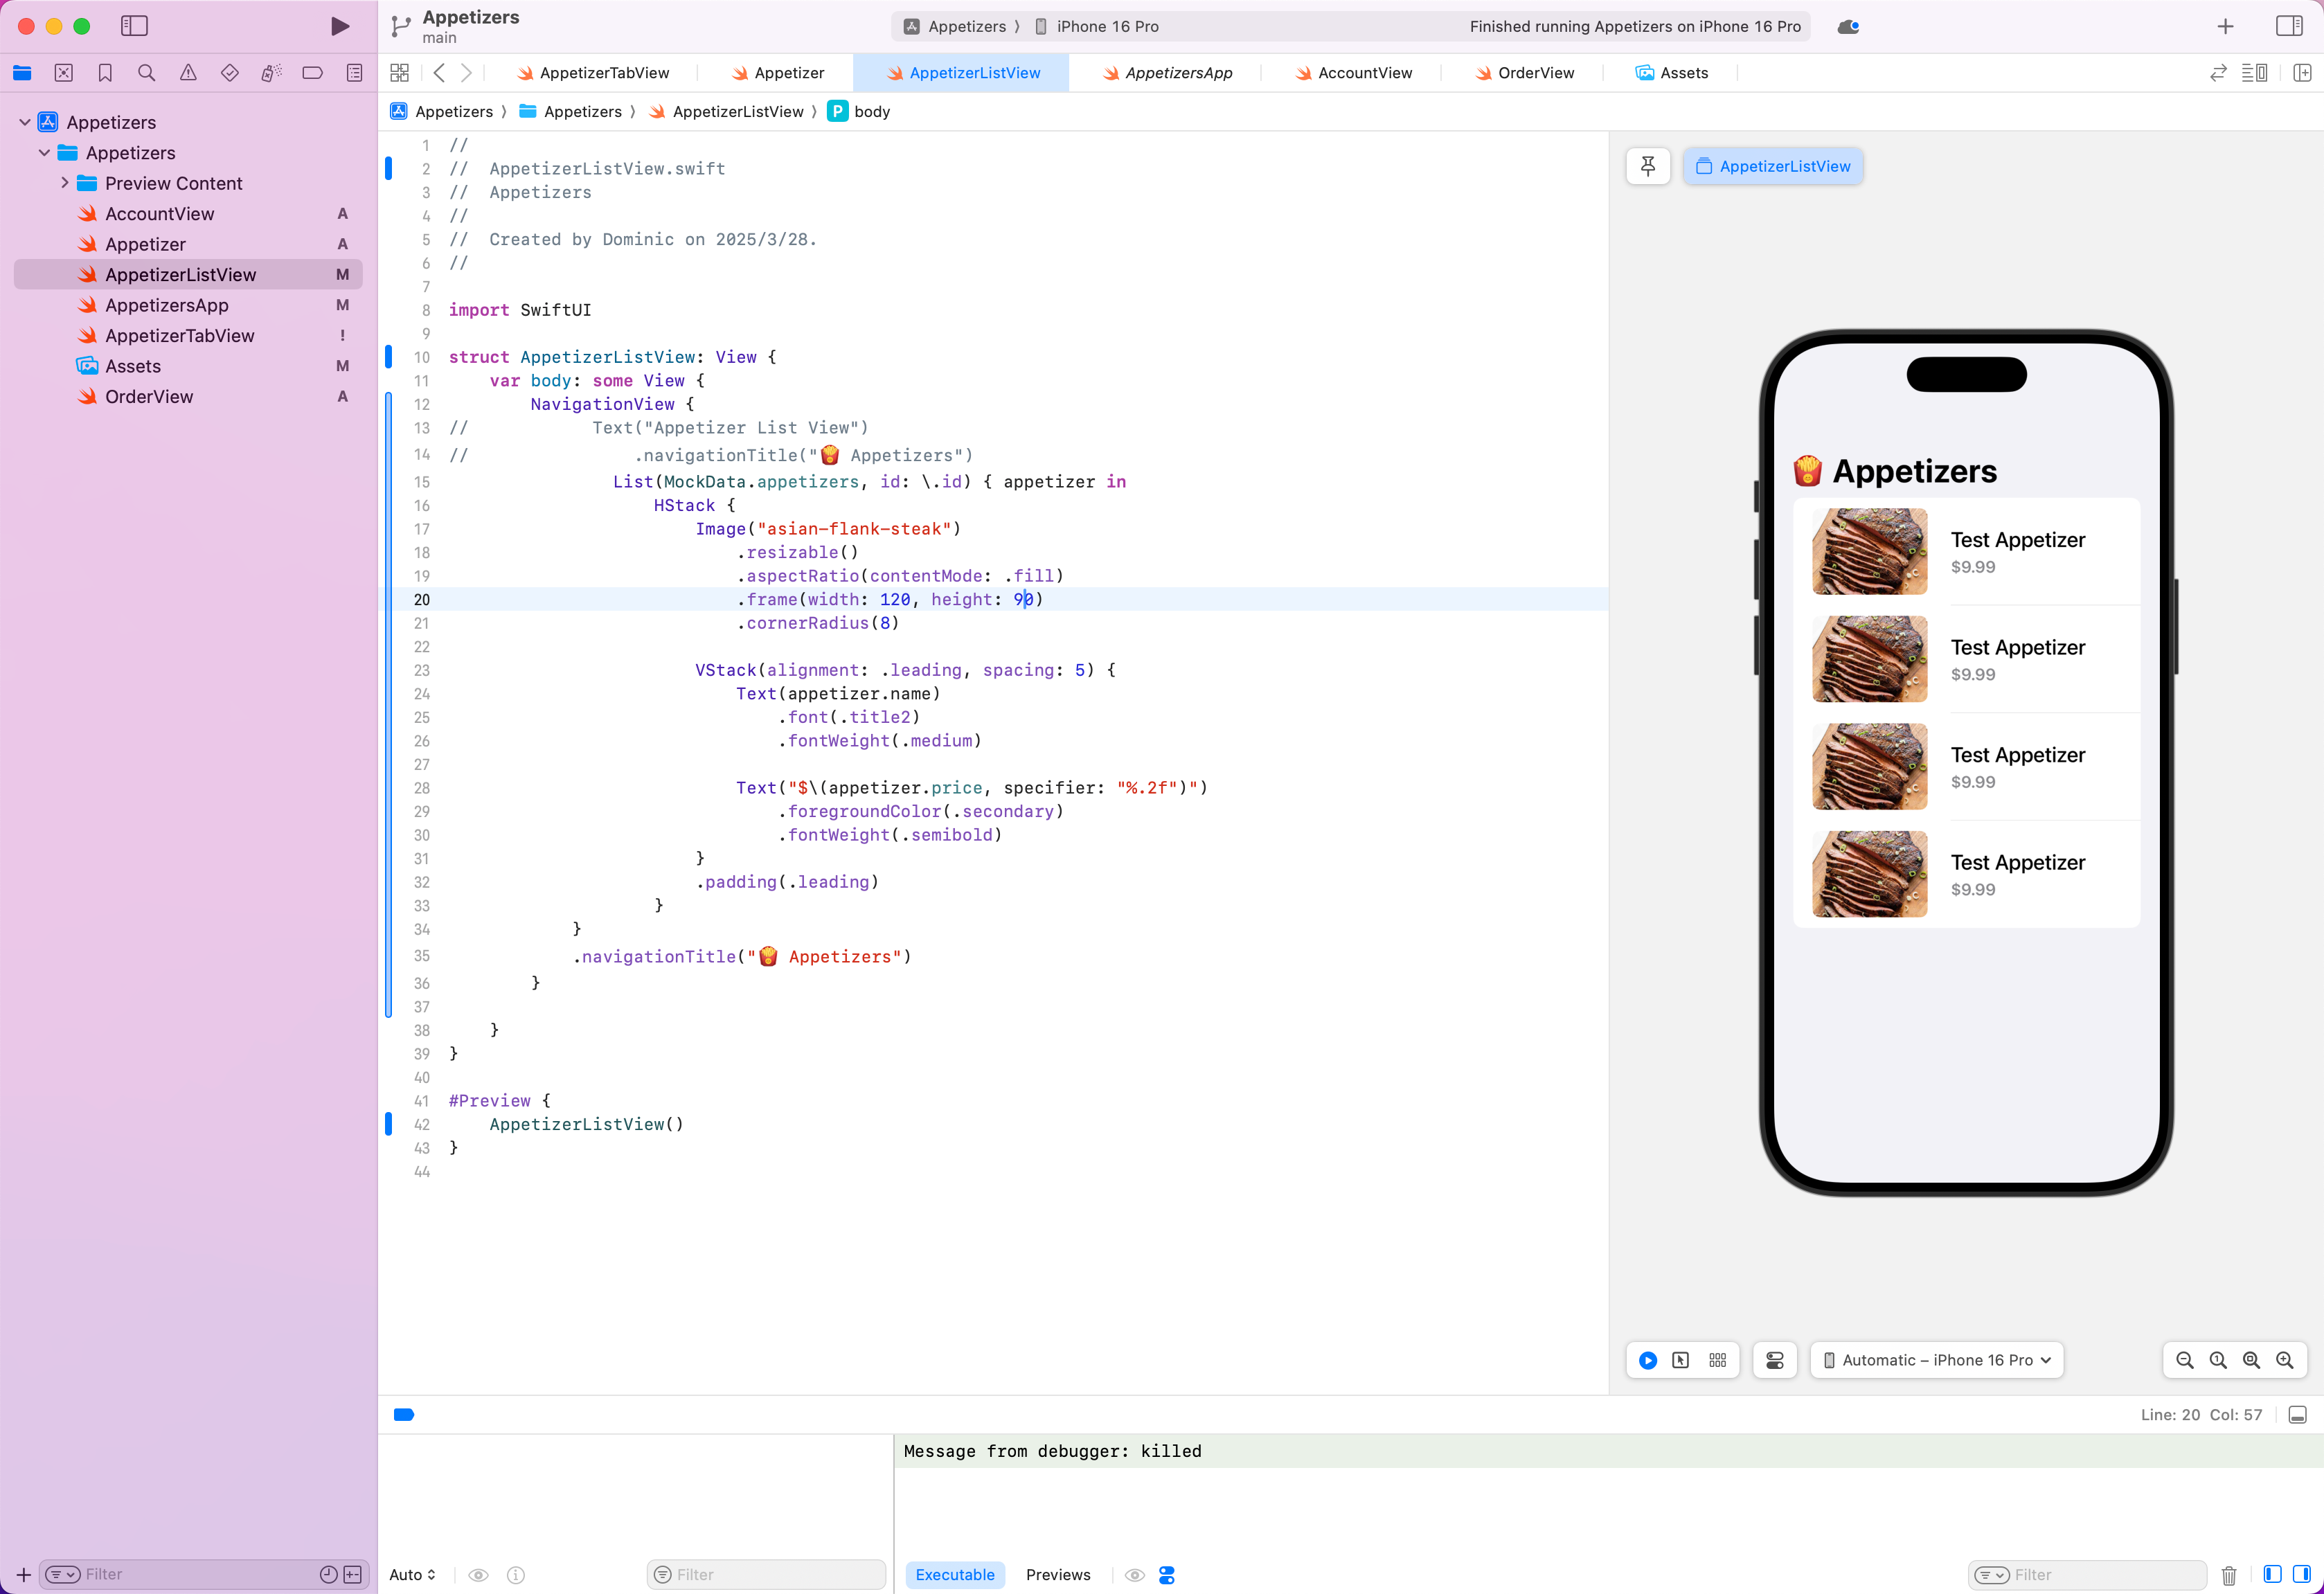Select the Previews console output button

[1058, 1575]
